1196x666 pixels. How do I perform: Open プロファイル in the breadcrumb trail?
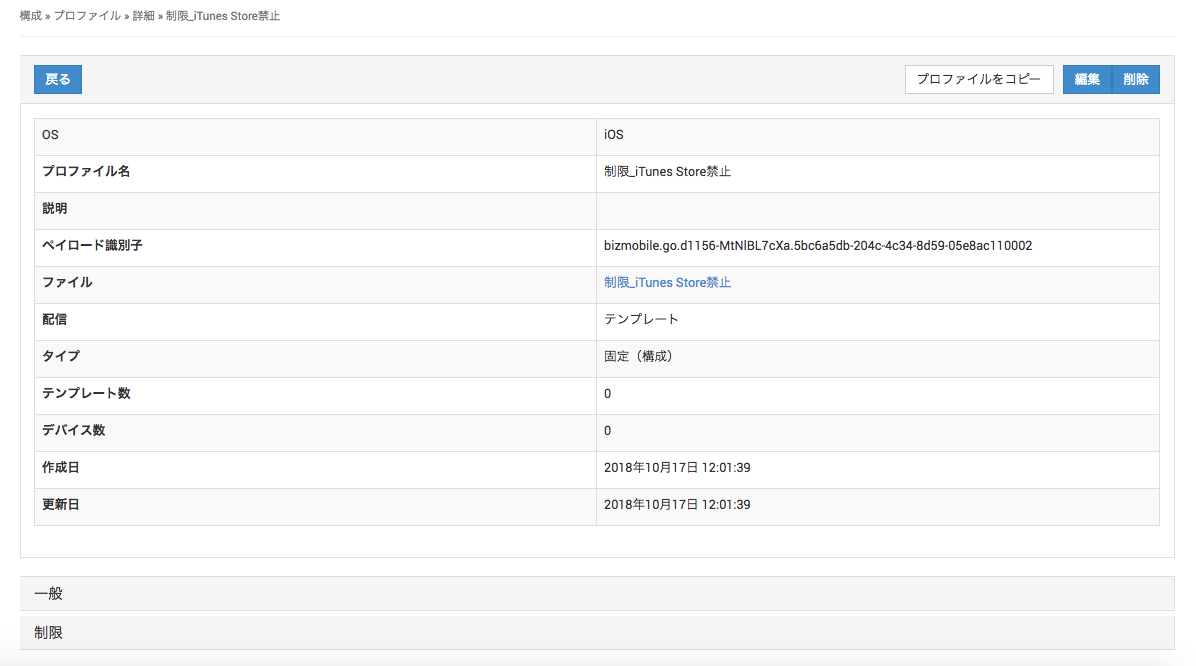coord(87,16)
